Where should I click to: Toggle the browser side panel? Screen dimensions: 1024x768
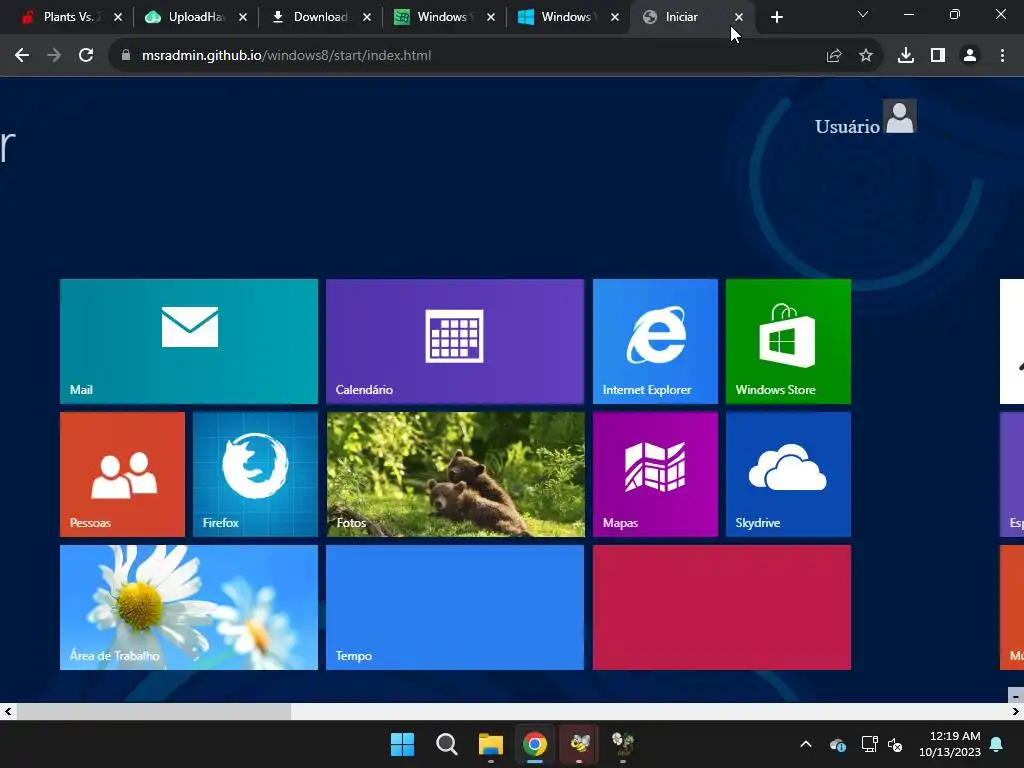pos(938,56)
